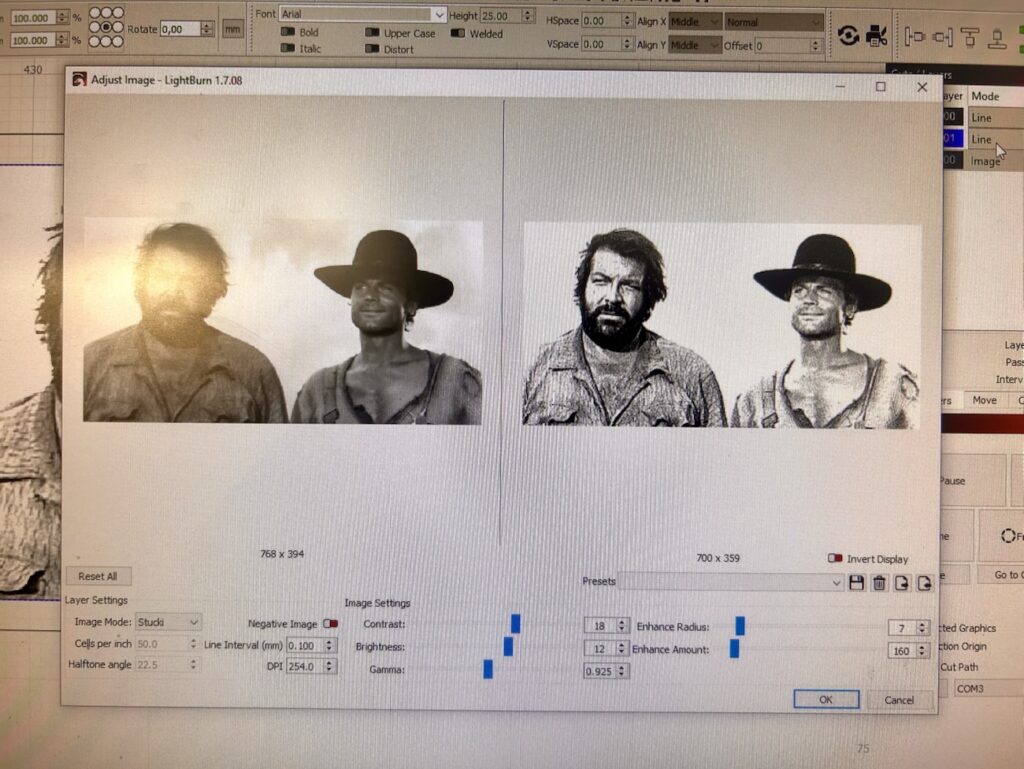Click the Contrast slider handle
1024x769 pixels.
(x=515, y=623)
